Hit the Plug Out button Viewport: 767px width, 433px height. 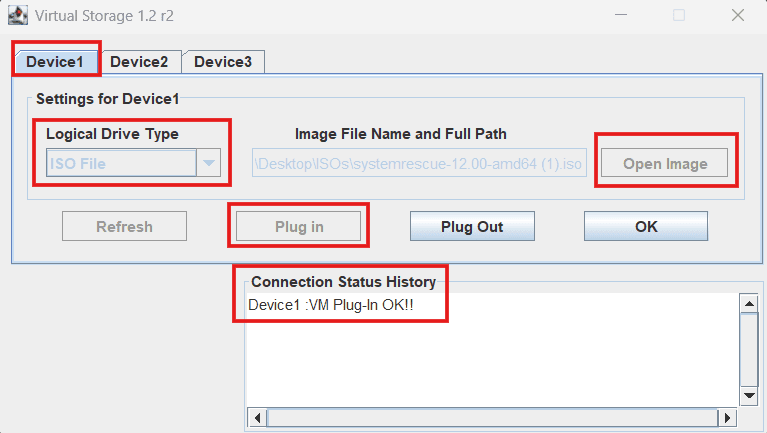(x=472, y=226)
